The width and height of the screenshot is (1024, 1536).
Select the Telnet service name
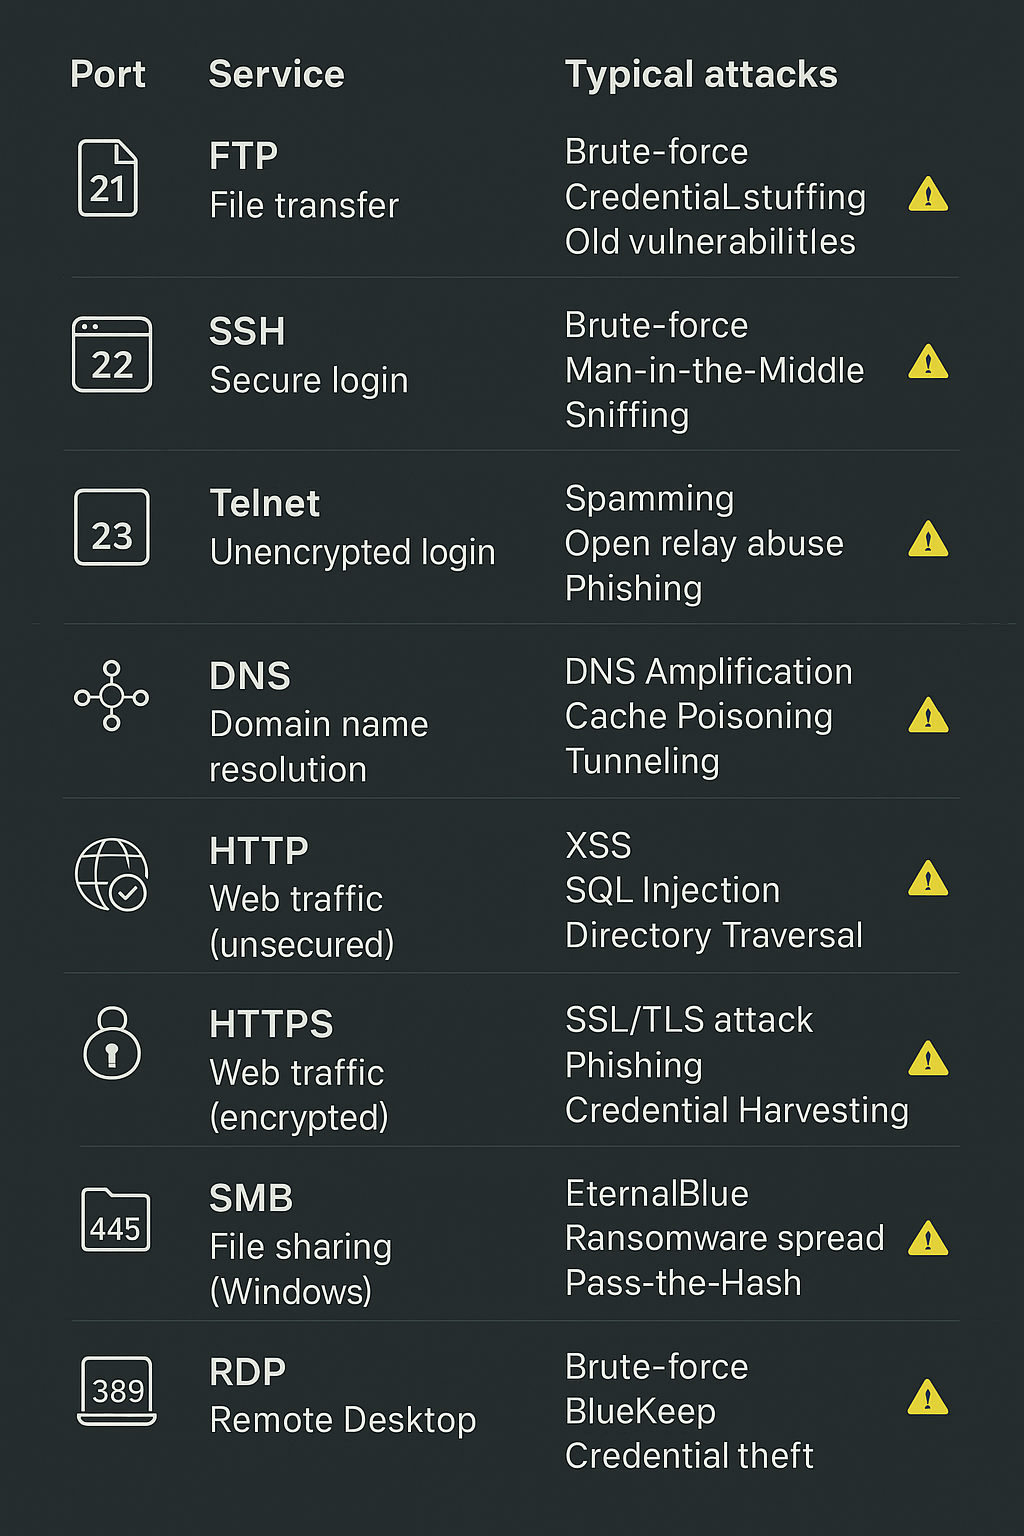265,503
